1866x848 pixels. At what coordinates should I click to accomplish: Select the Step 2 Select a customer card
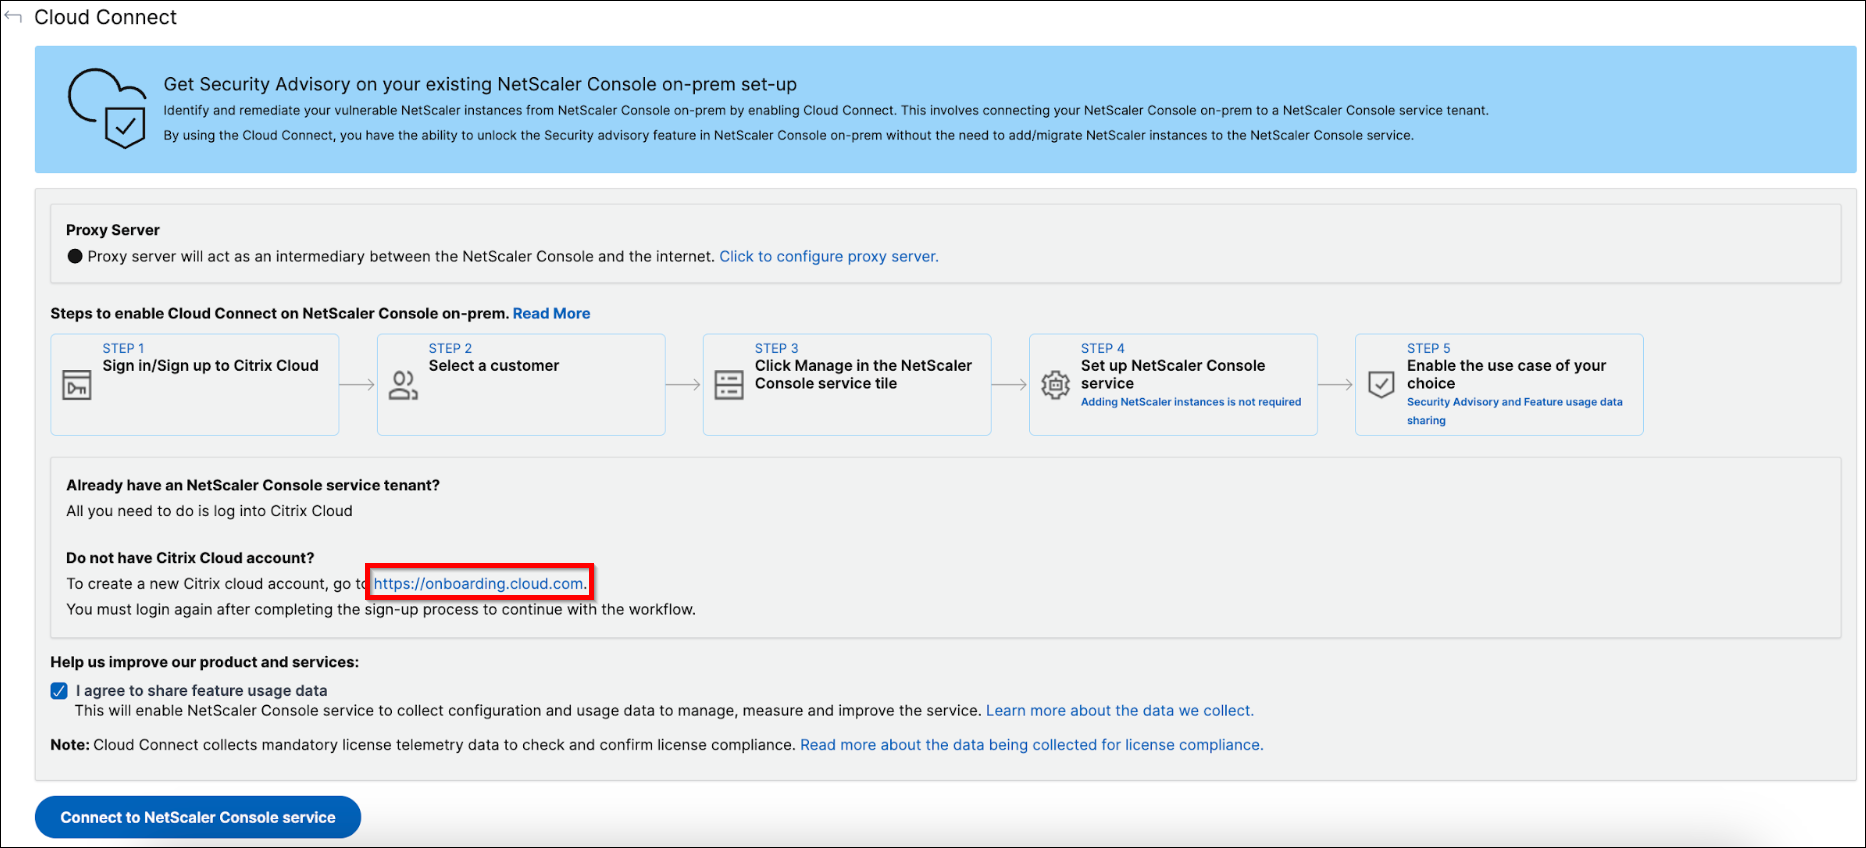(x=521, y=384)
